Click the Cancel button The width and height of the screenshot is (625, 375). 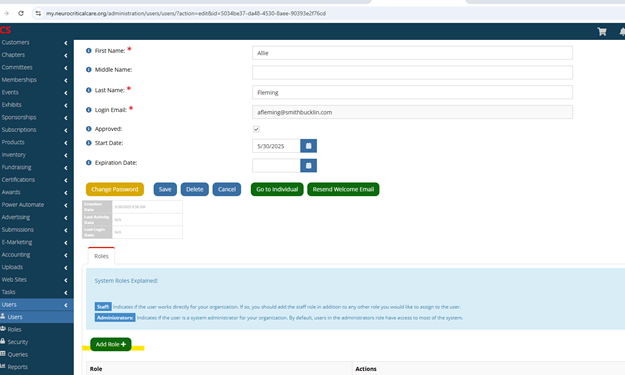[x=227, y=189]
